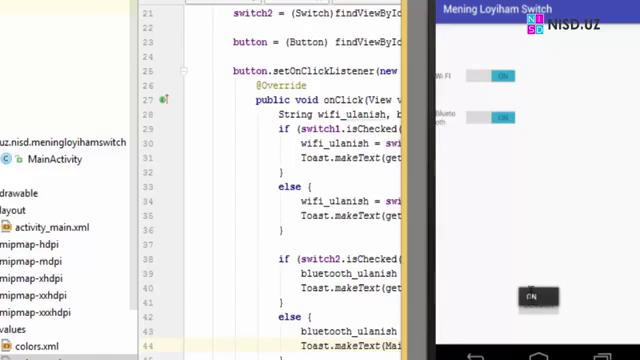Click line number 44 in gutter

coord(148,346)
